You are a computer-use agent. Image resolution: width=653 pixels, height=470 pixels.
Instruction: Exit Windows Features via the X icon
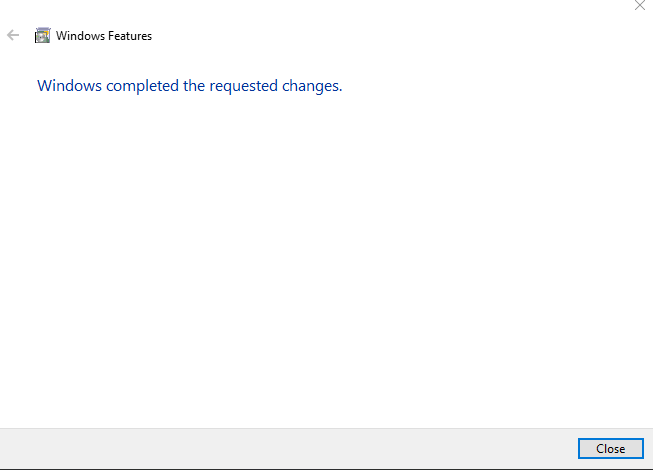(640, 6)
